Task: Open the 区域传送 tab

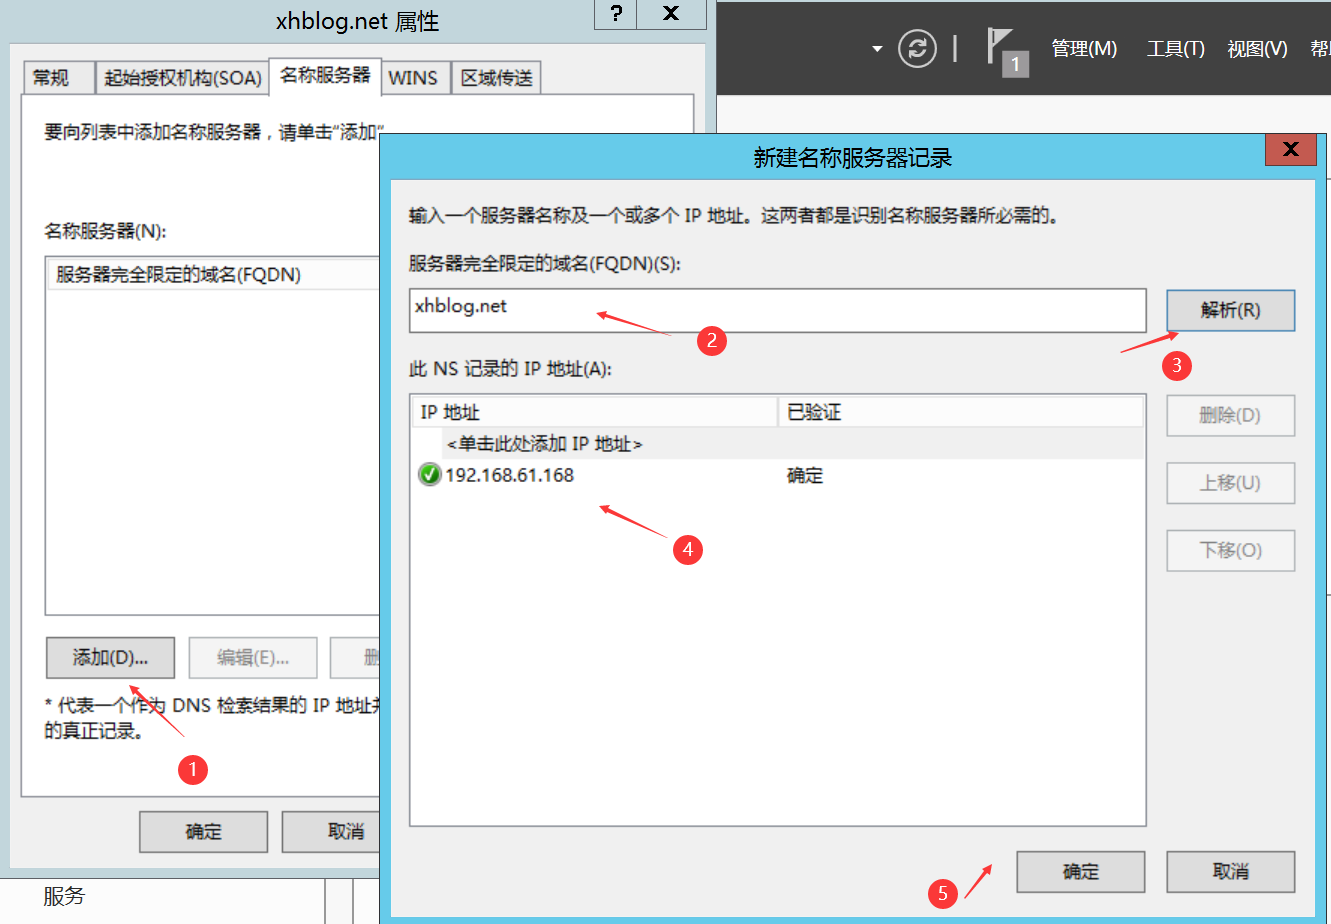Action: click(x=496, y=78)
